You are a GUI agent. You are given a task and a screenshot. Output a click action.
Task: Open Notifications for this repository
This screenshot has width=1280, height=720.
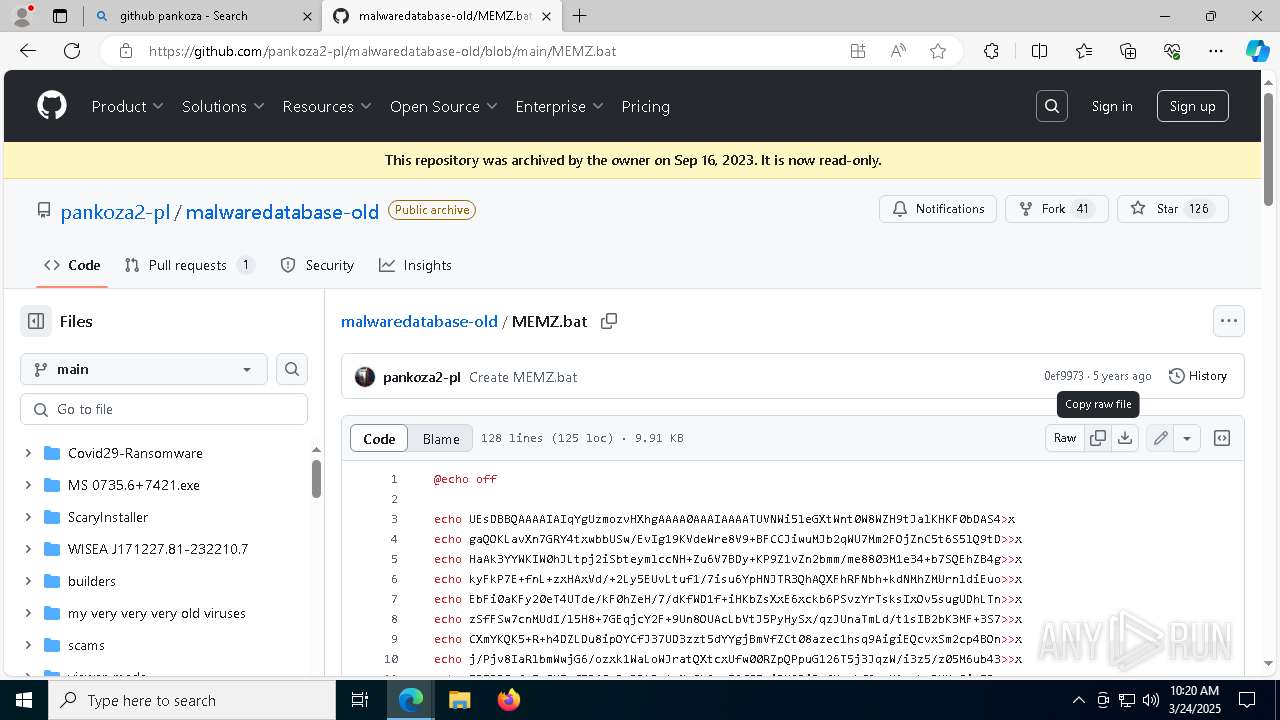[938, 209]
